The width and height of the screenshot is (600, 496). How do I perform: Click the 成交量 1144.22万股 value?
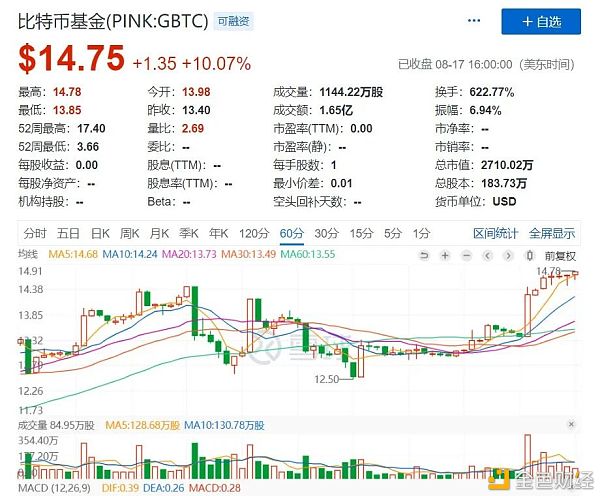pyautogui.click(x=351, y=92)
